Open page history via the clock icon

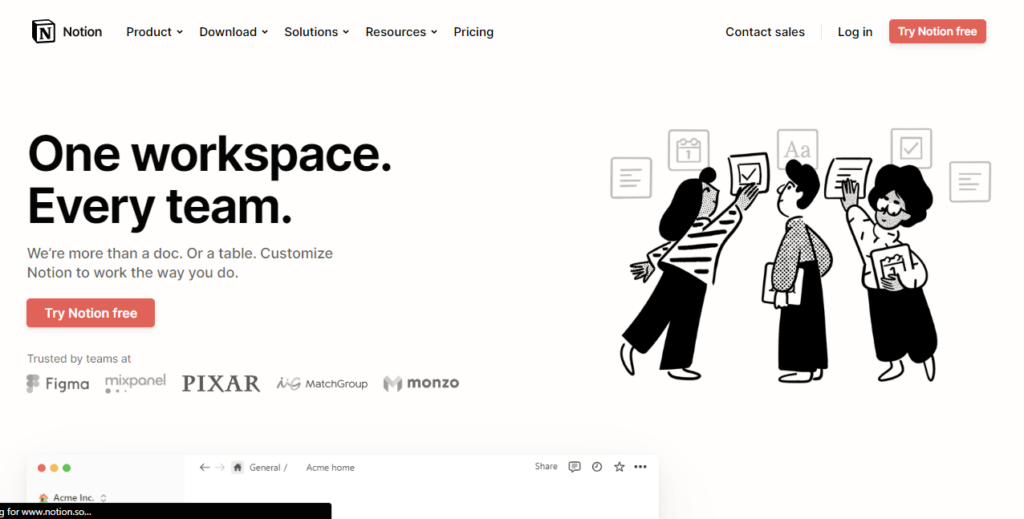(597, 467)
